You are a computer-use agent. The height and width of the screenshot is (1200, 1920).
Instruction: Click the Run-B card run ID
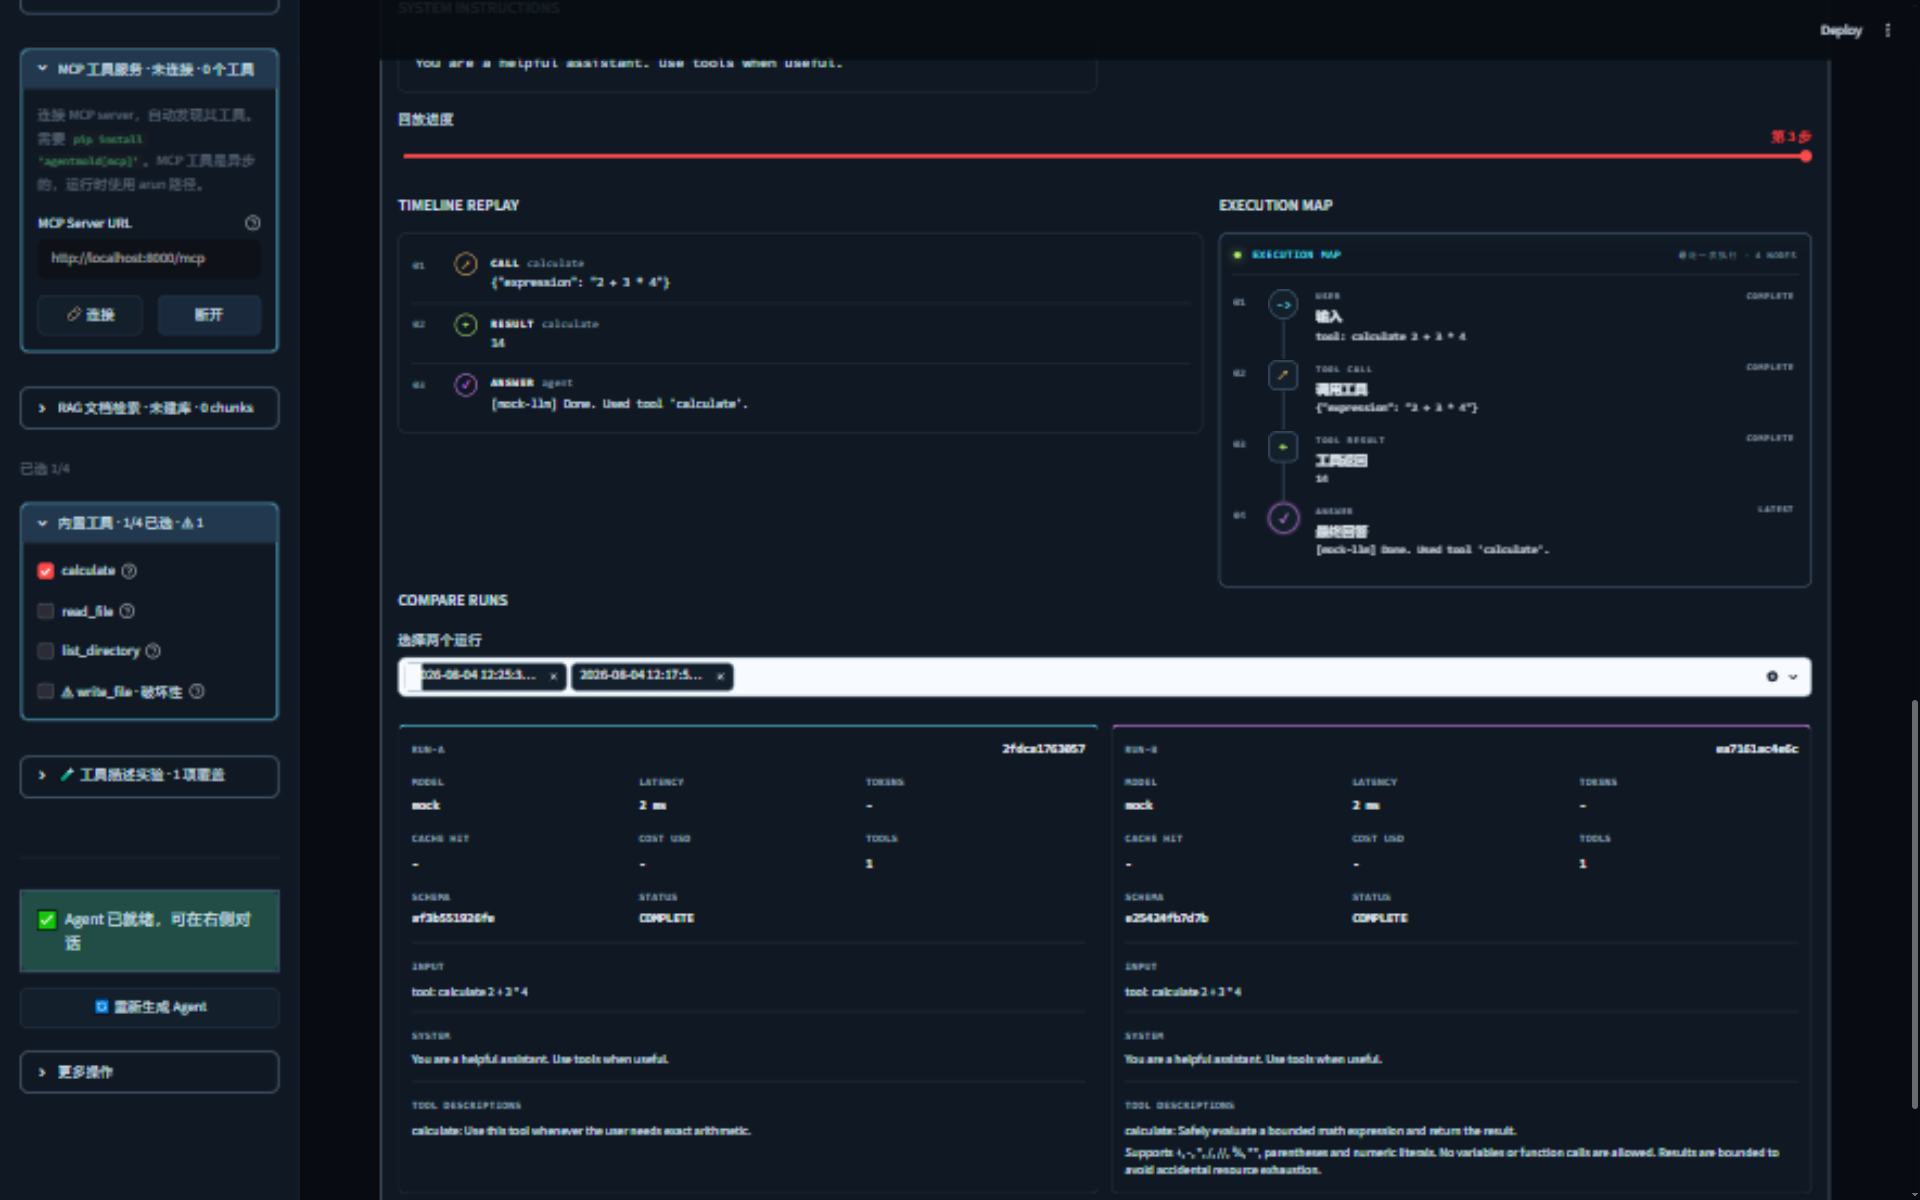point(1757,749)
